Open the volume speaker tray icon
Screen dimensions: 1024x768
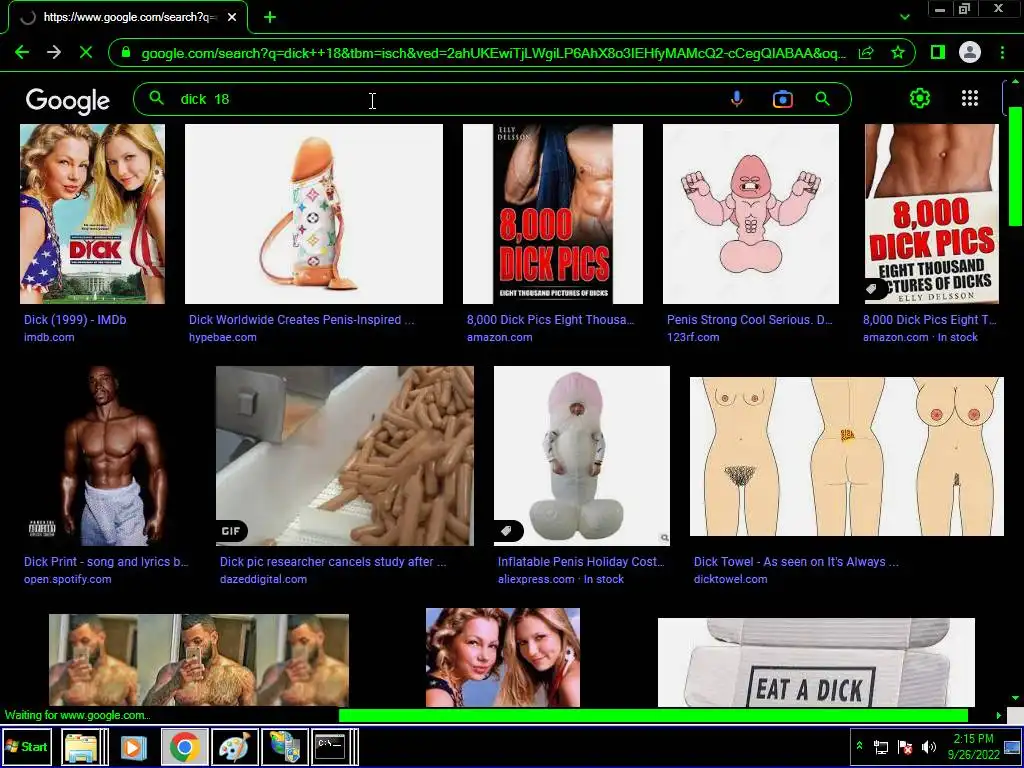pos(928,746)
